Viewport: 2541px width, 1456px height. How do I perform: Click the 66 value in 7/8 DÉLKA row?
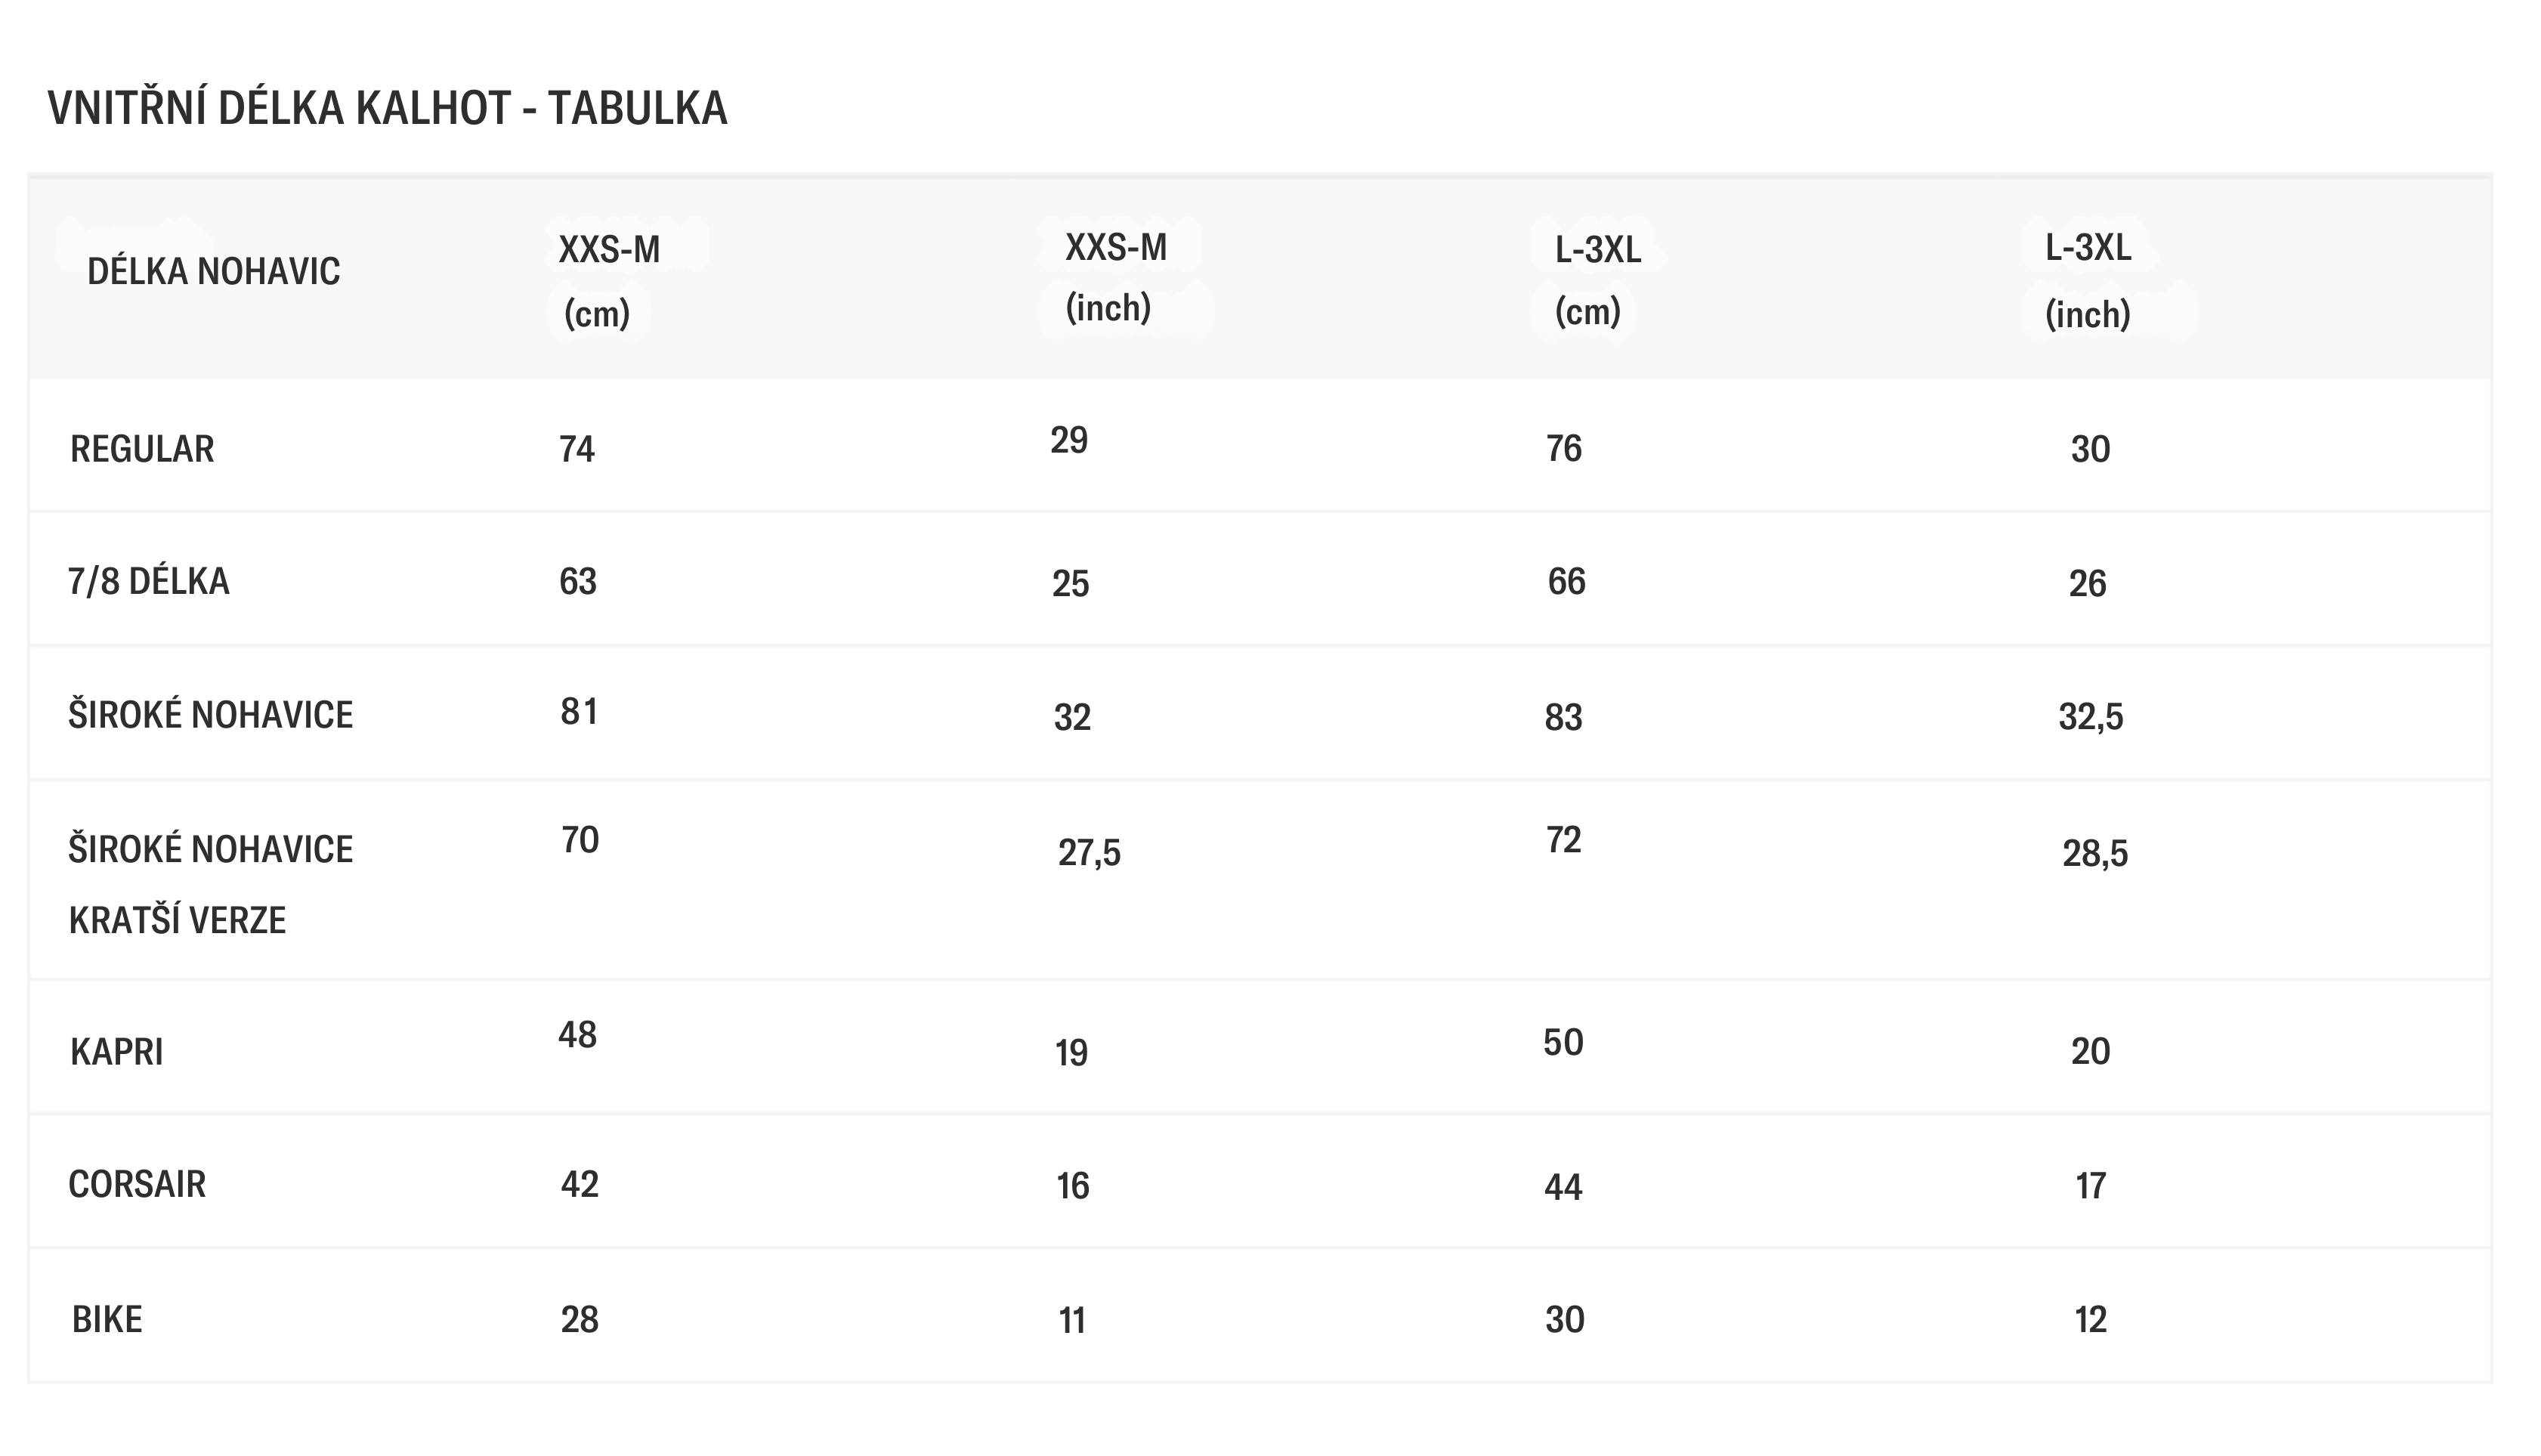click(x=1566, y=581)
